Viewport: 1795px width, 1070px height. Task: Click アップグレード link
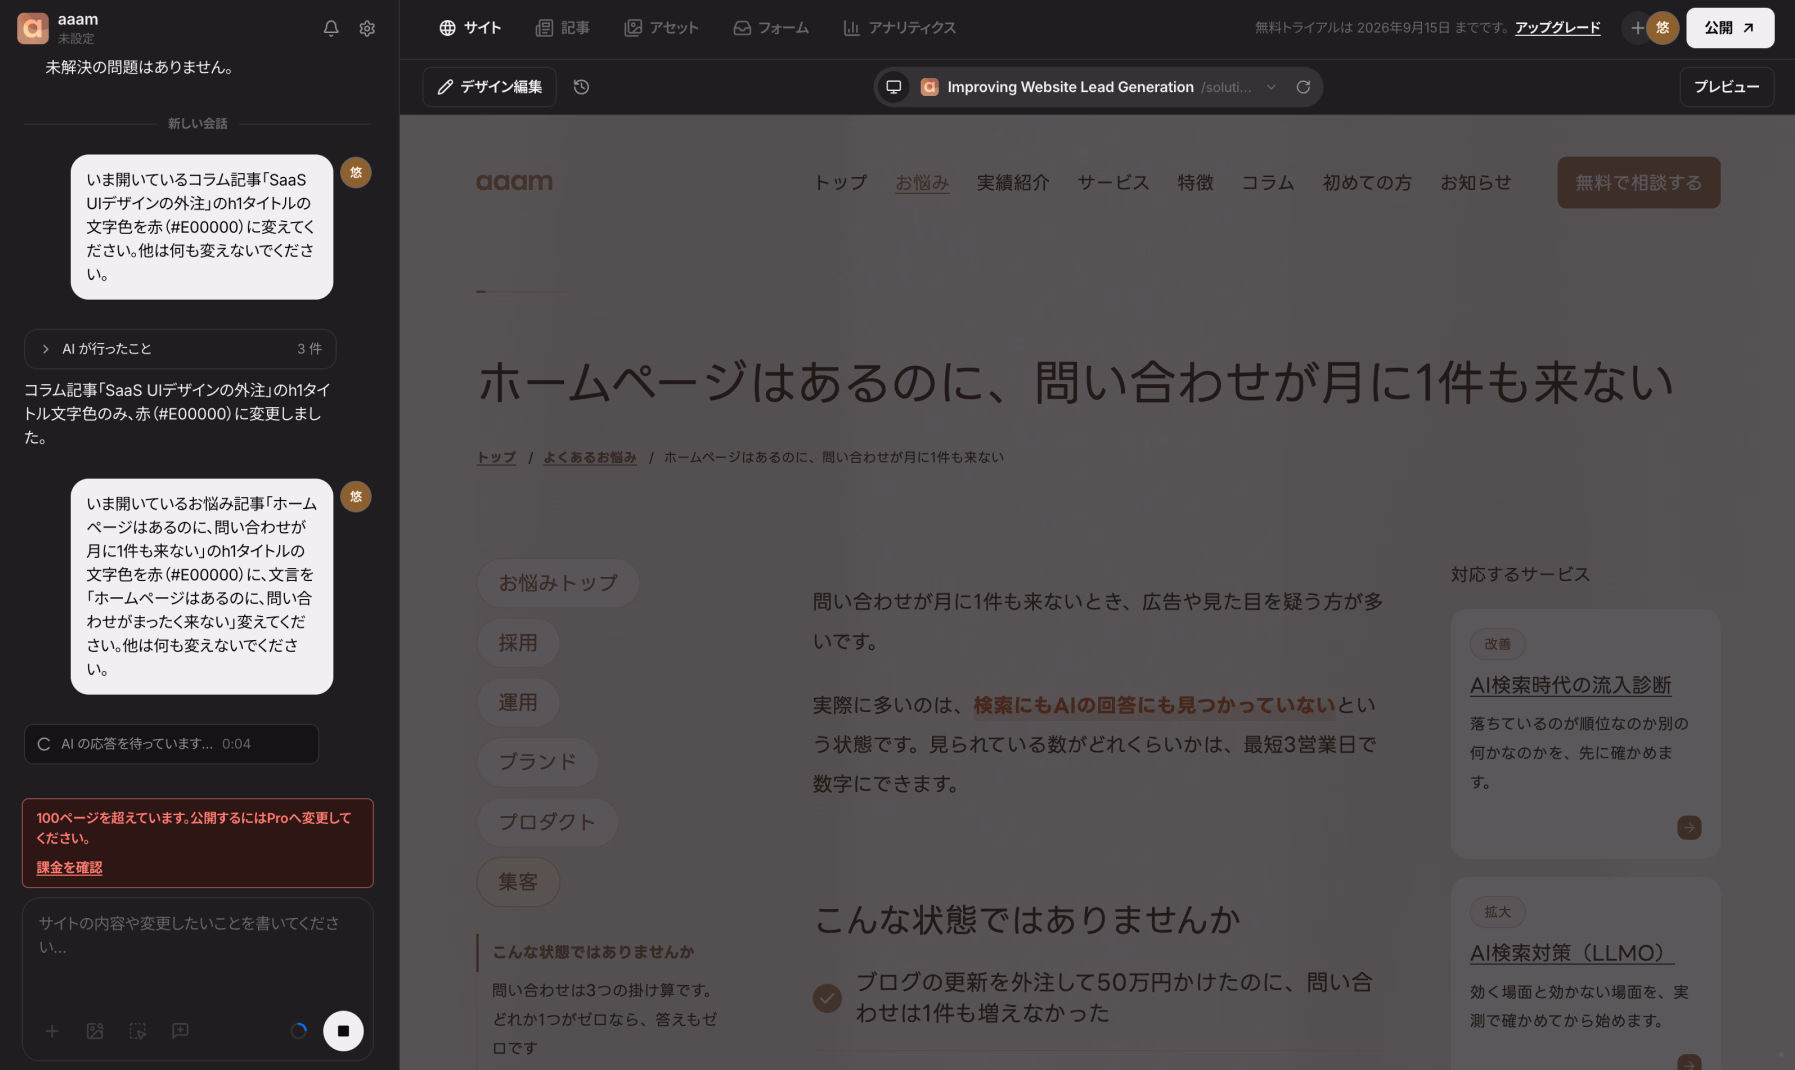(x=1557, y=28)
